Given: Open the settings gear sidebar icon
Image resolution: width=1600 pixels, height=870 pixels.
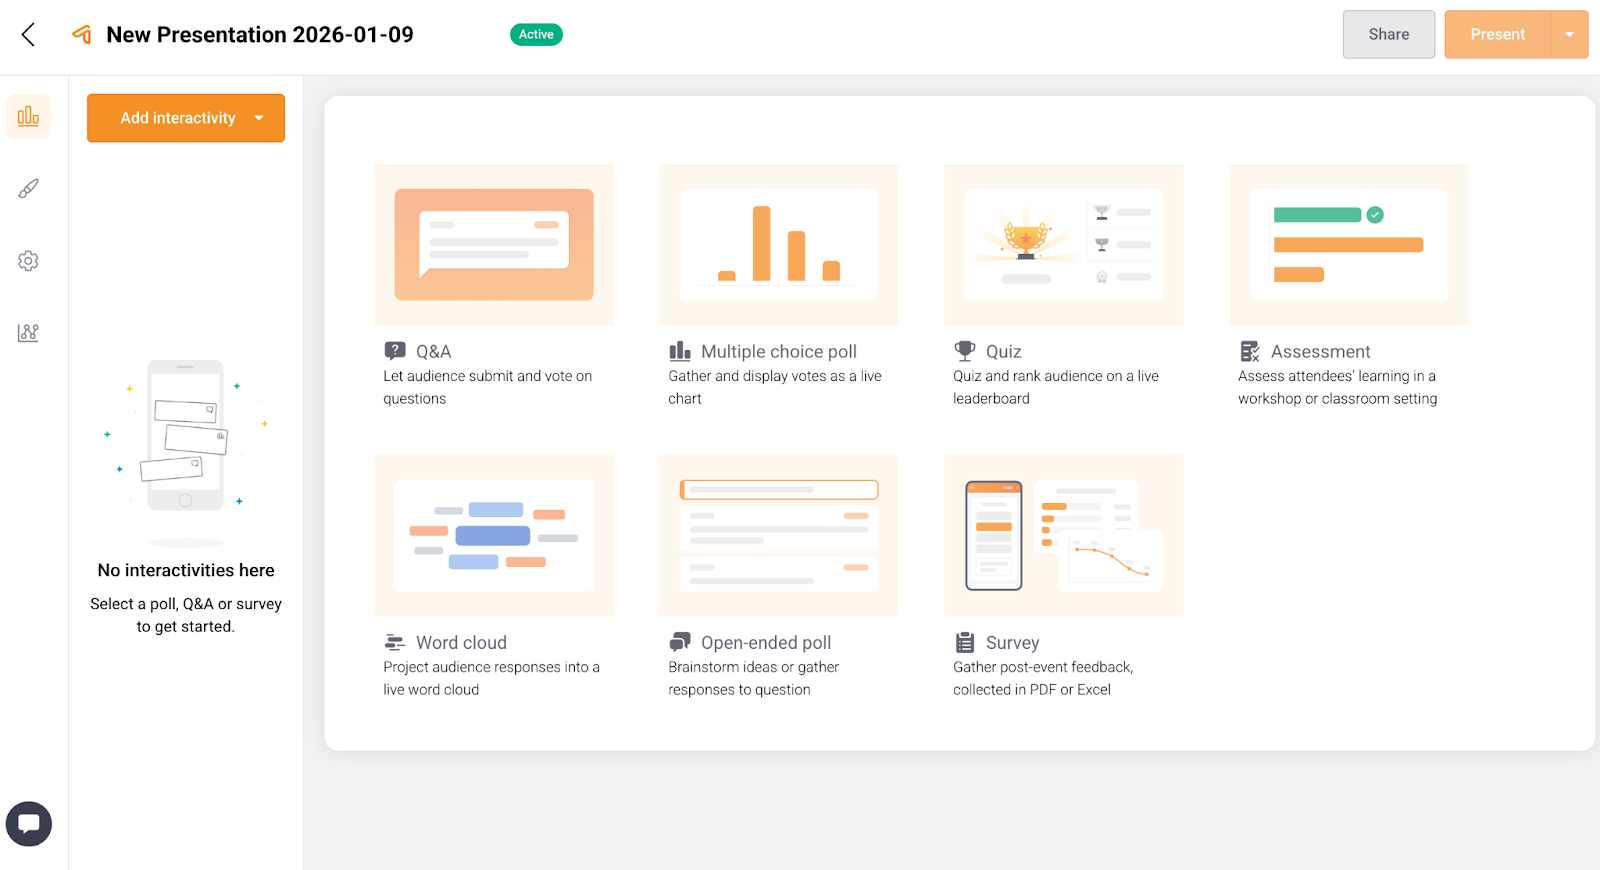Looking at the screenshot, I should (x=28, y=261).
